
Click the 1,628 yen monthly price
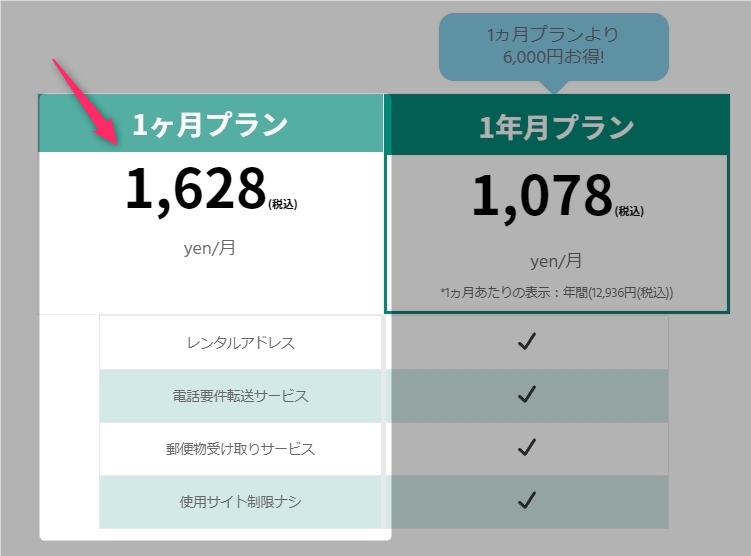[x=196, y=189]
